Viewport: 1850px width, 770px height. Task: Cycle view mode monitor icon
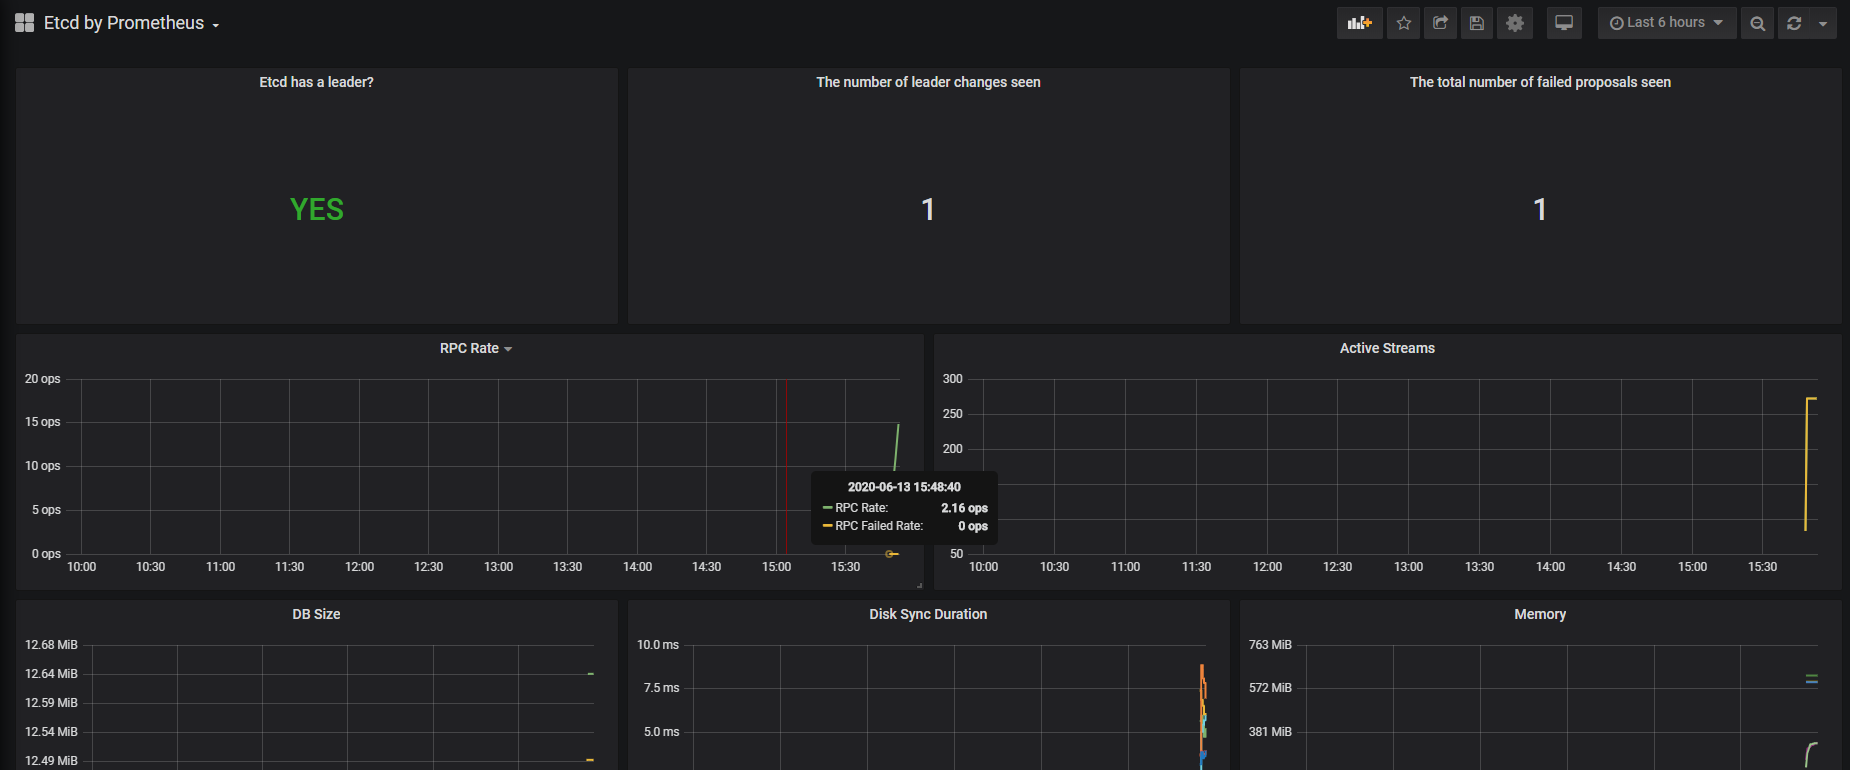click(x=1564, y=23)
